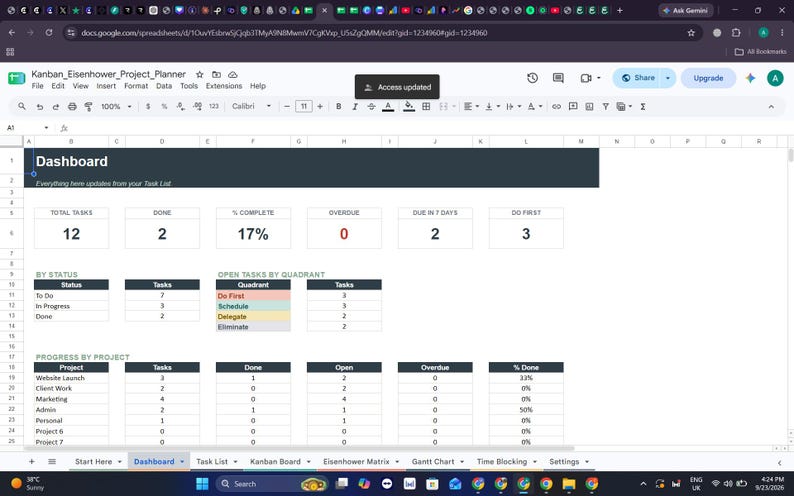Open the functions sigma menu

tap(643, 106)
